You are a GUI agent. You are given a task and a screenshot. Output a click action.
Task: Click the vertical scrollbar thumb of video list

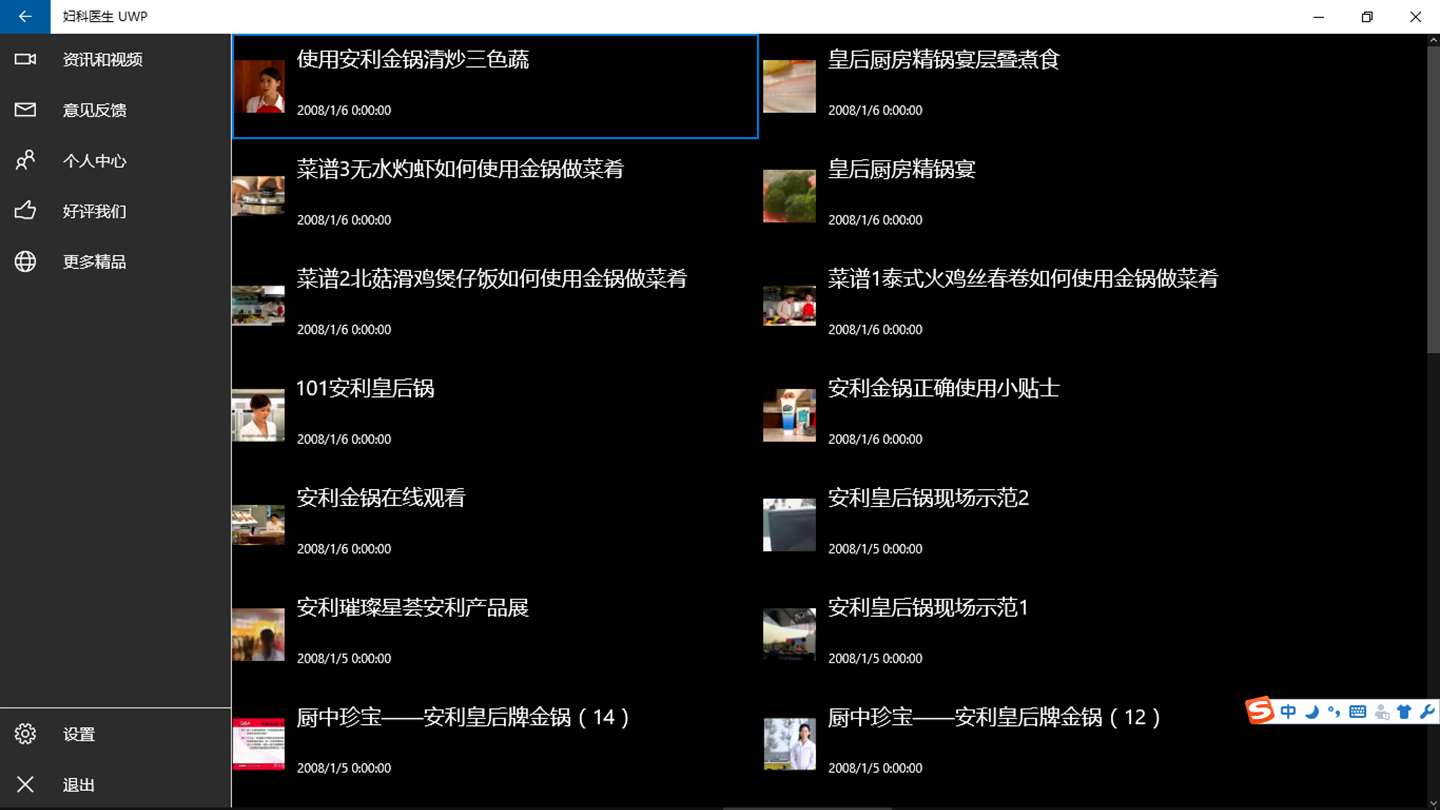(1433, 199)
